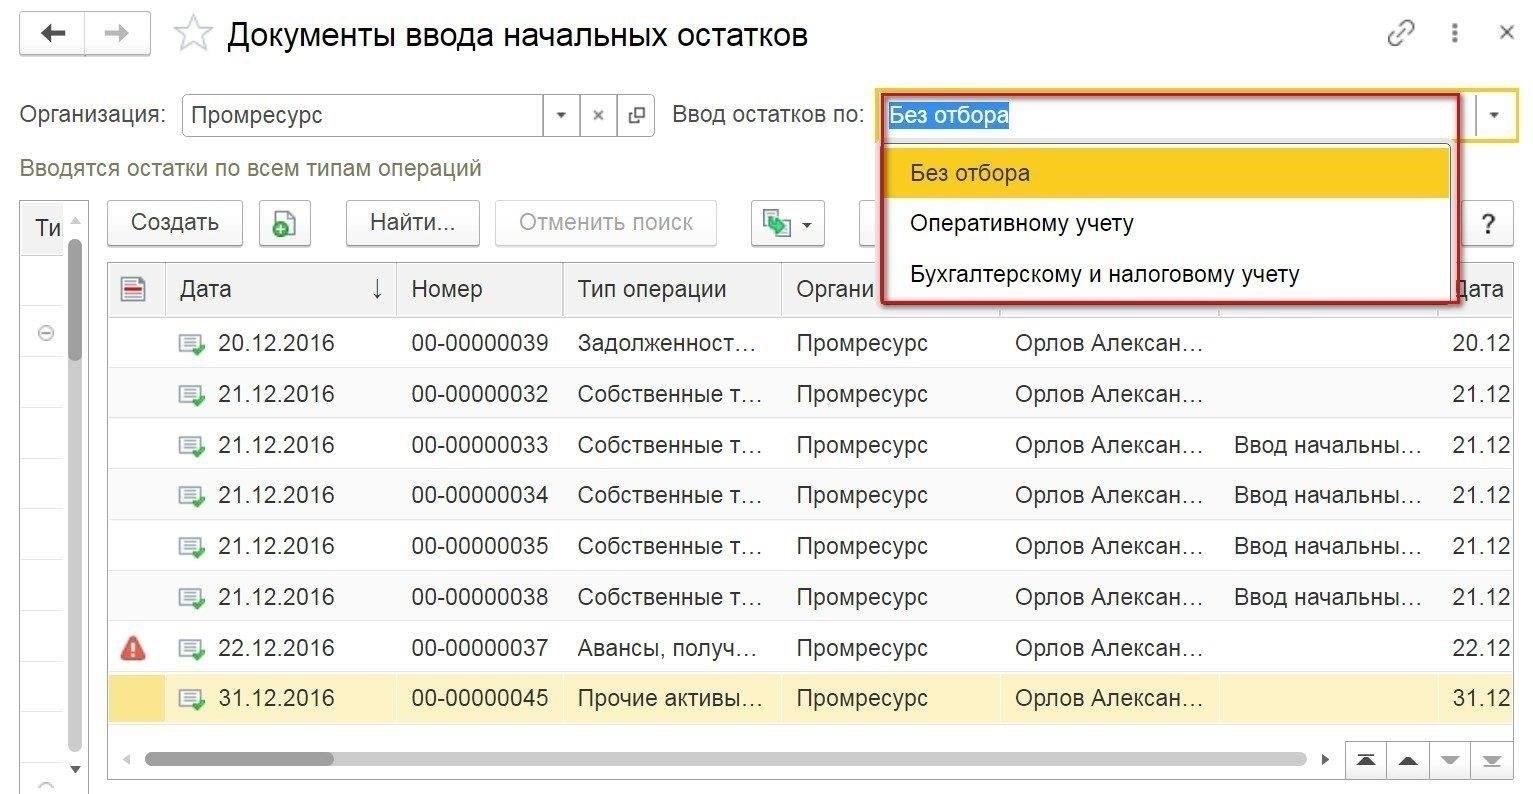Collapse the Ввод остатков по dropdown arrow
This screenshot has width=1533, height=794.
pyautogui.click(x=1494, y=115)
